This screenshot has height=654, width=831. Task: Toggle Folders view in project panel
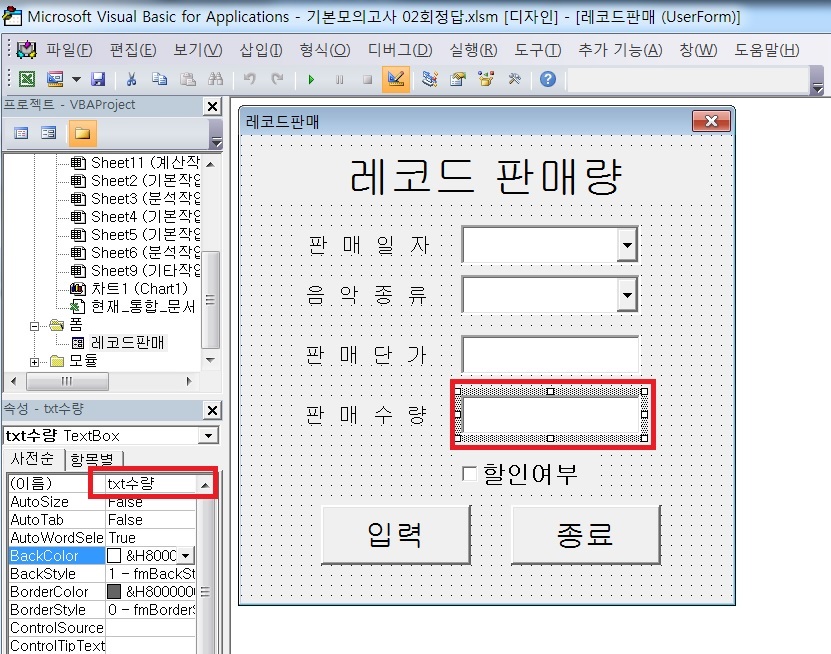coord(81,133)
